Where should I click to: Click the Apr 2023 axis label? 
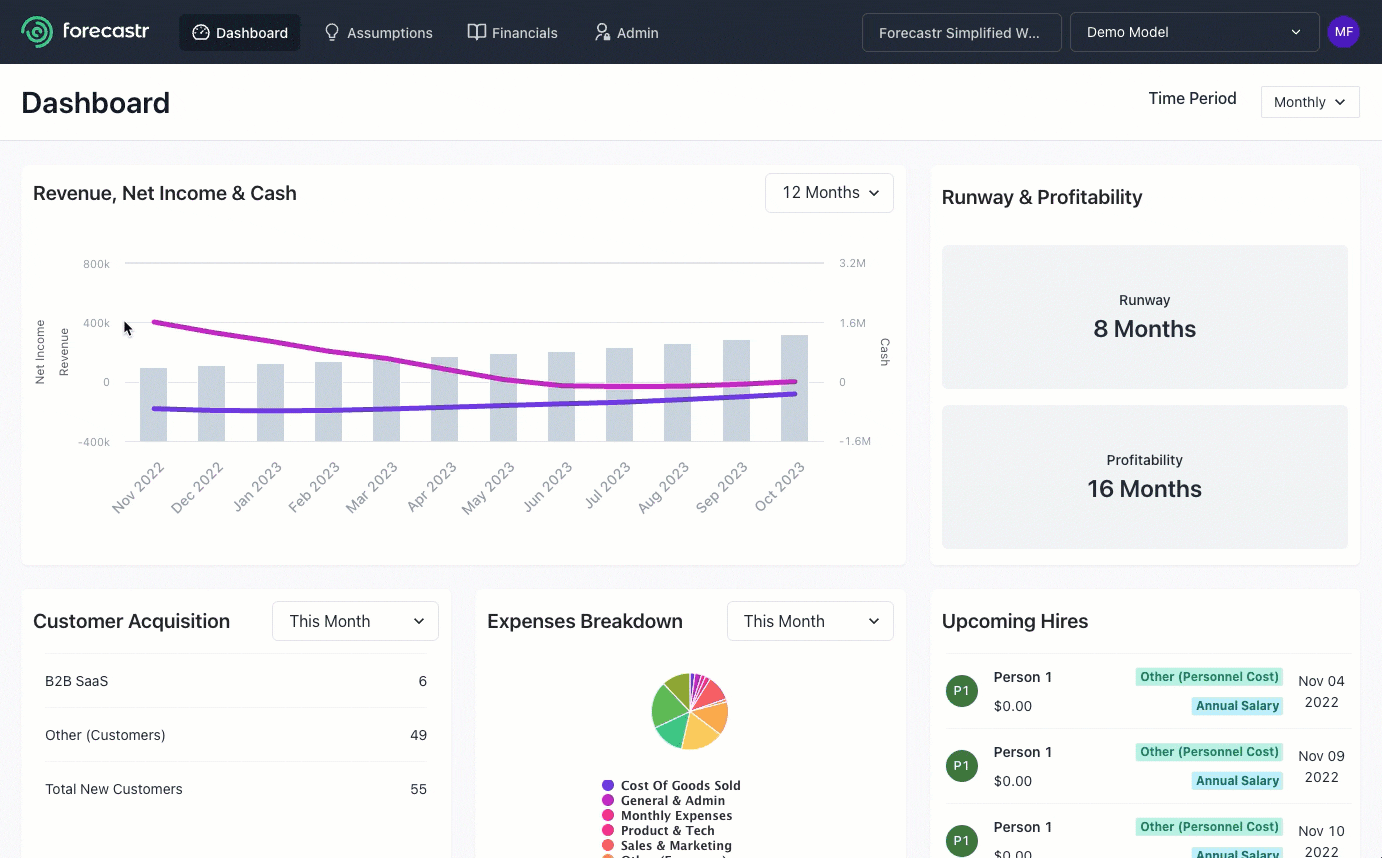pyautogui.click(x=432, y=487)
